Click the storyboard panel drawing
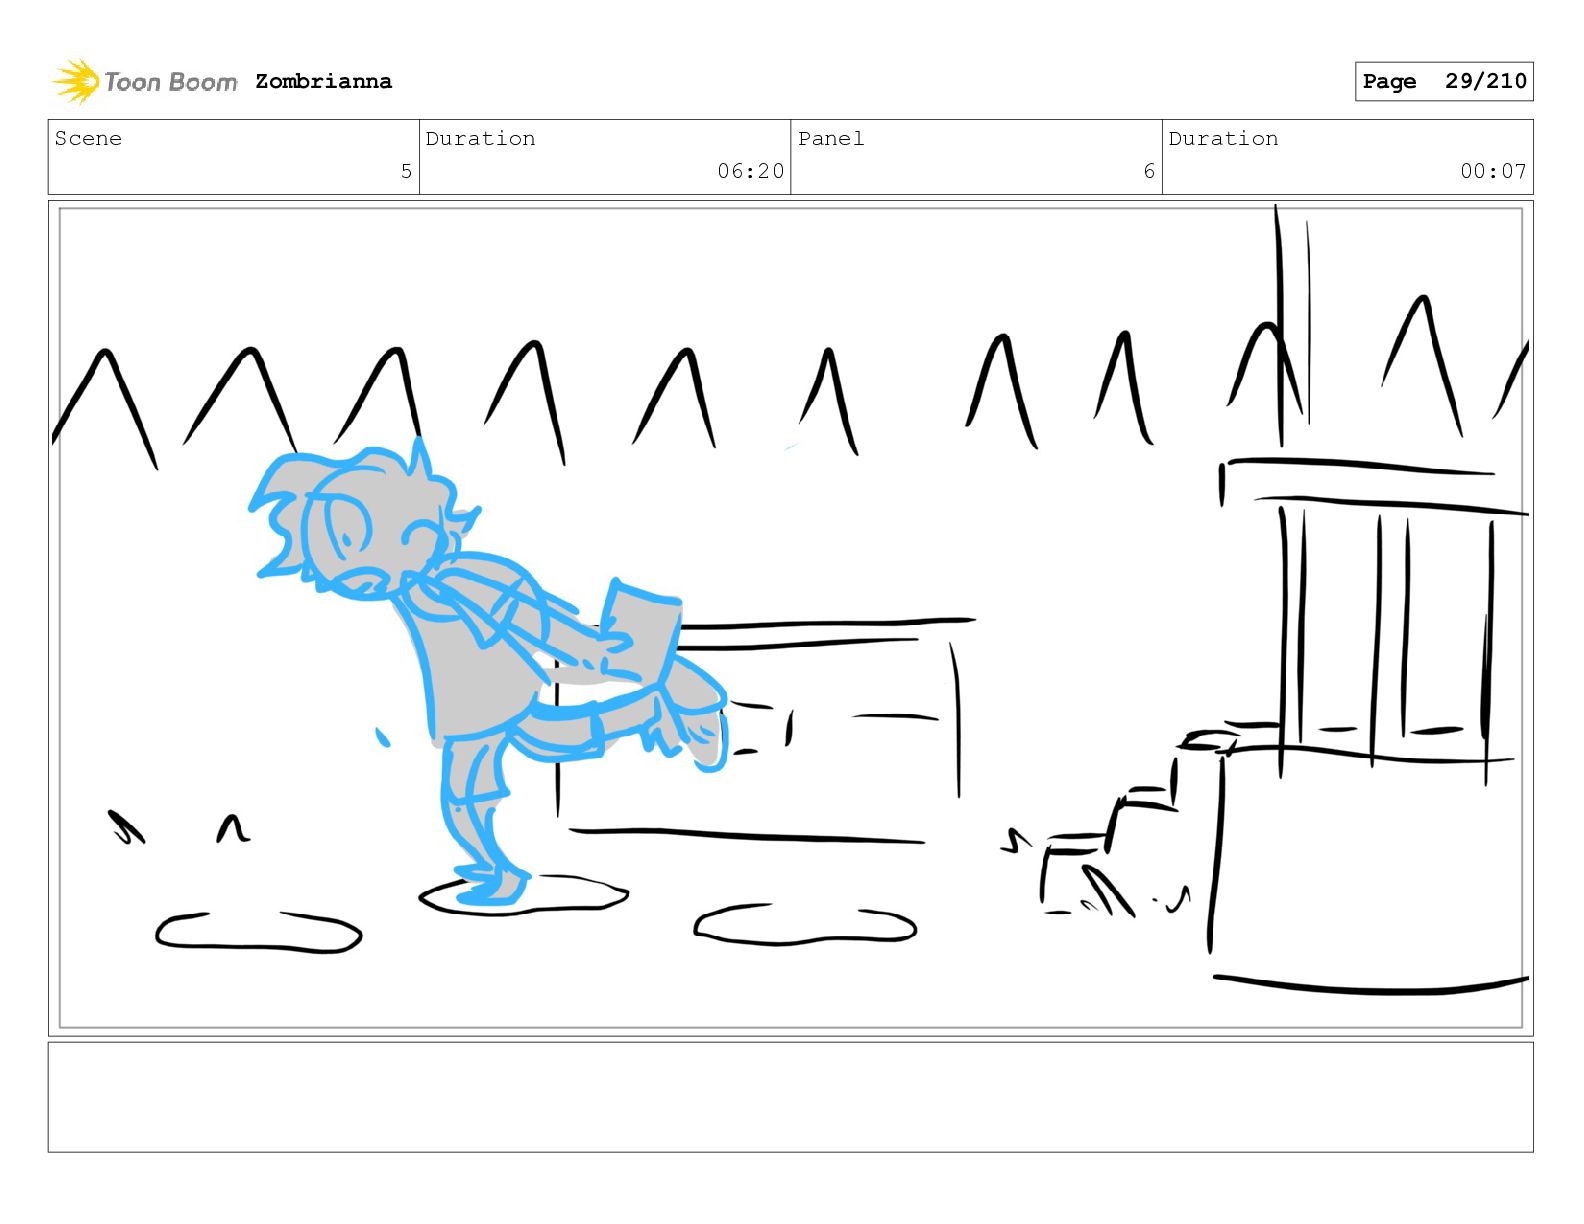Screen dimensions: 1584x1224 click(791, 618)
